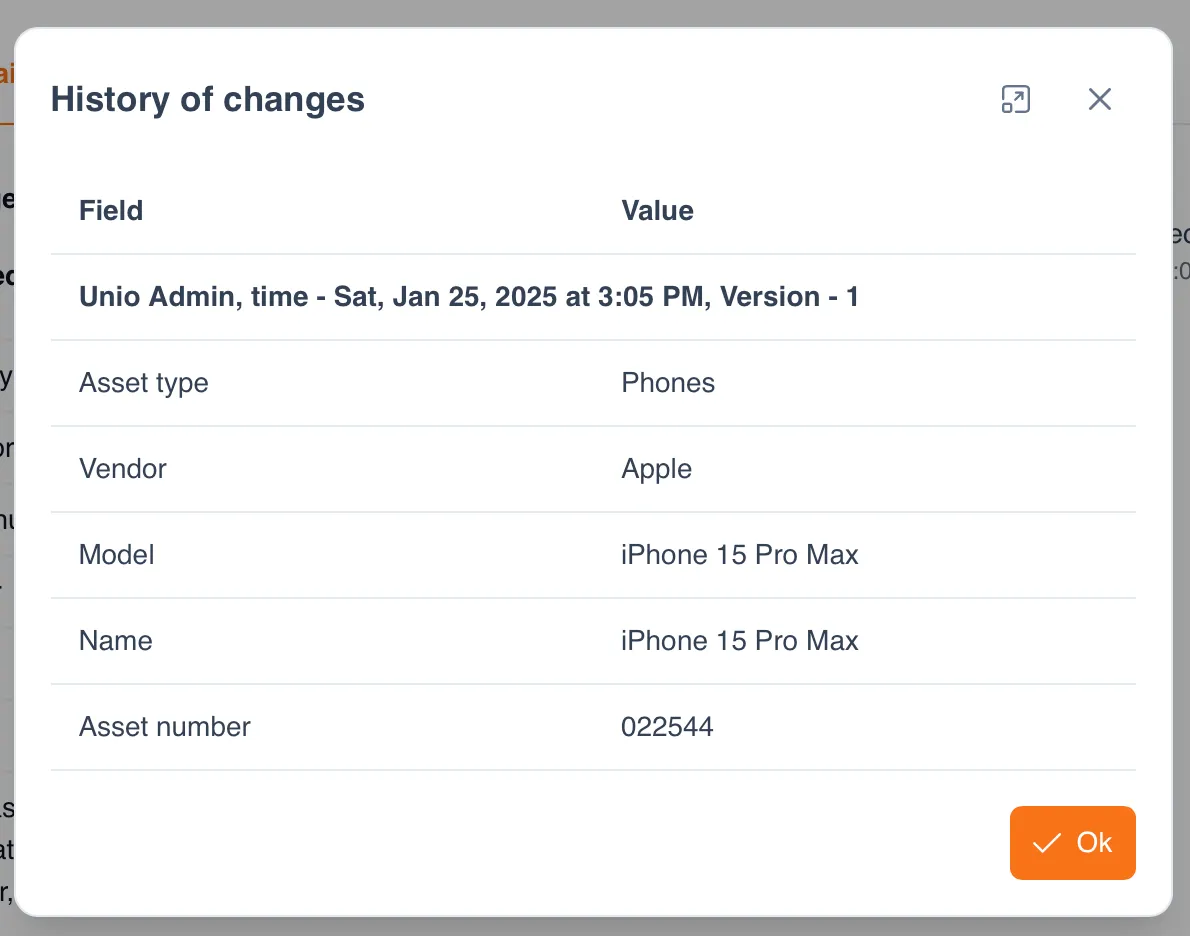1190x936 pixels.
Task: Select iPhone 15 Pro Max in Name row
Action: click(739, 641)
